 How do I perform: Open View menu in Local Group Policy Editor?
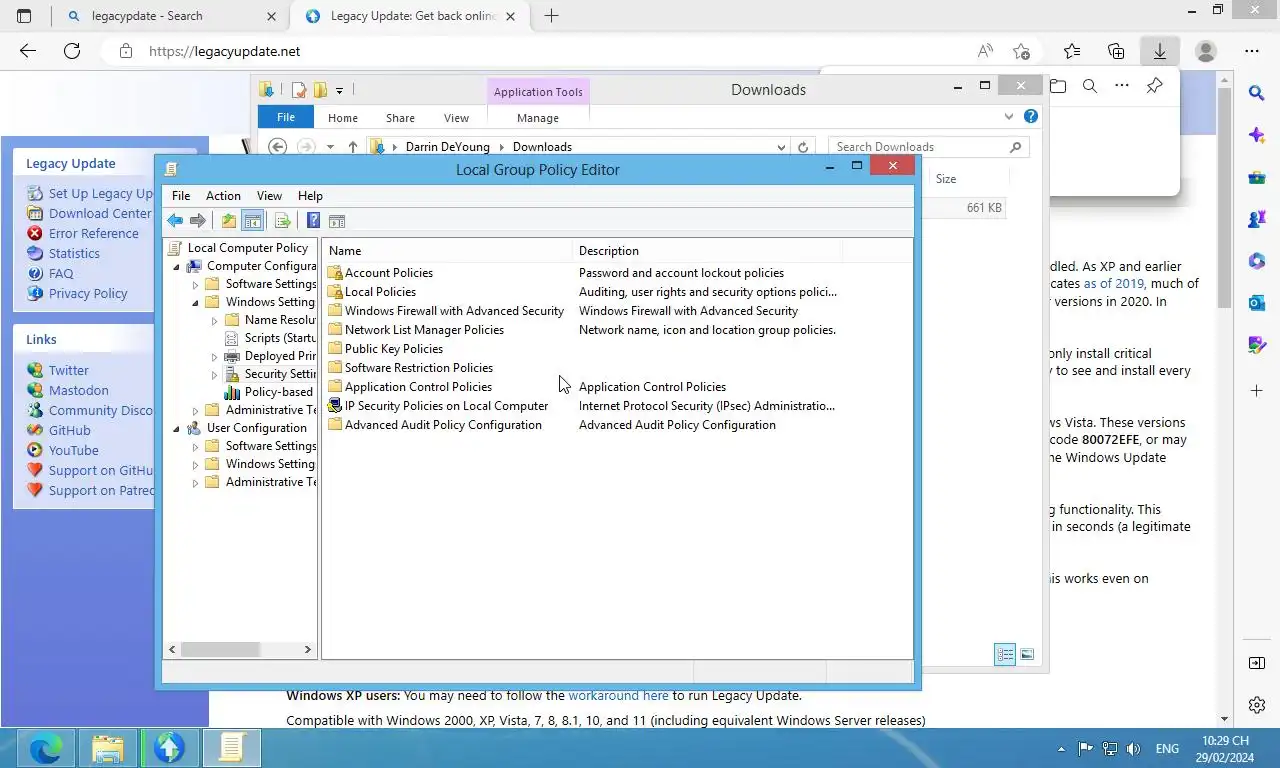(x=269, y=196)
